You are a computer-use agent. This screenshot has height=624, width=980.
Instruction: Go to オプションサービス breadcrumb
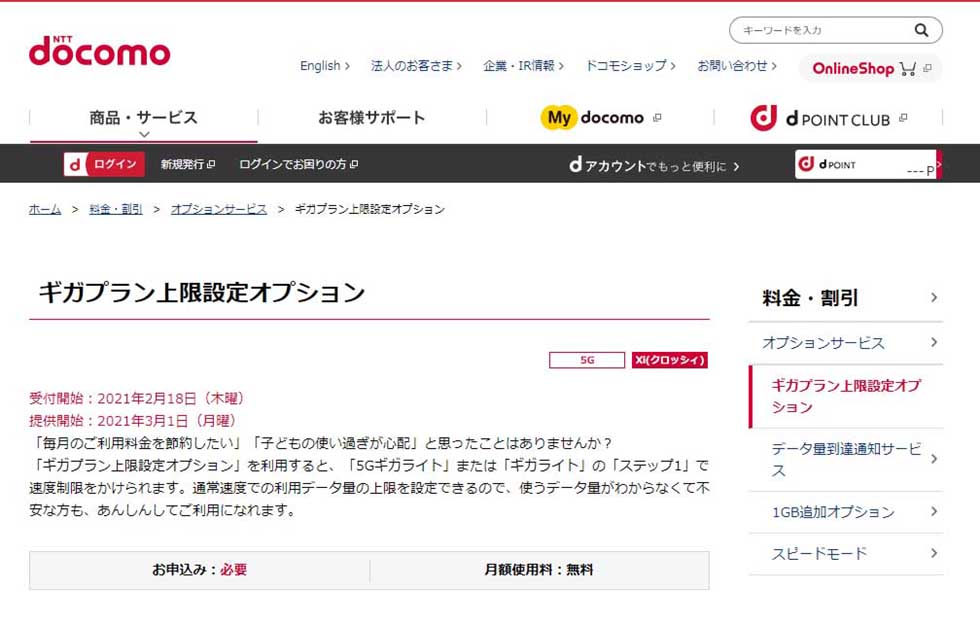(x=219, y=209)
